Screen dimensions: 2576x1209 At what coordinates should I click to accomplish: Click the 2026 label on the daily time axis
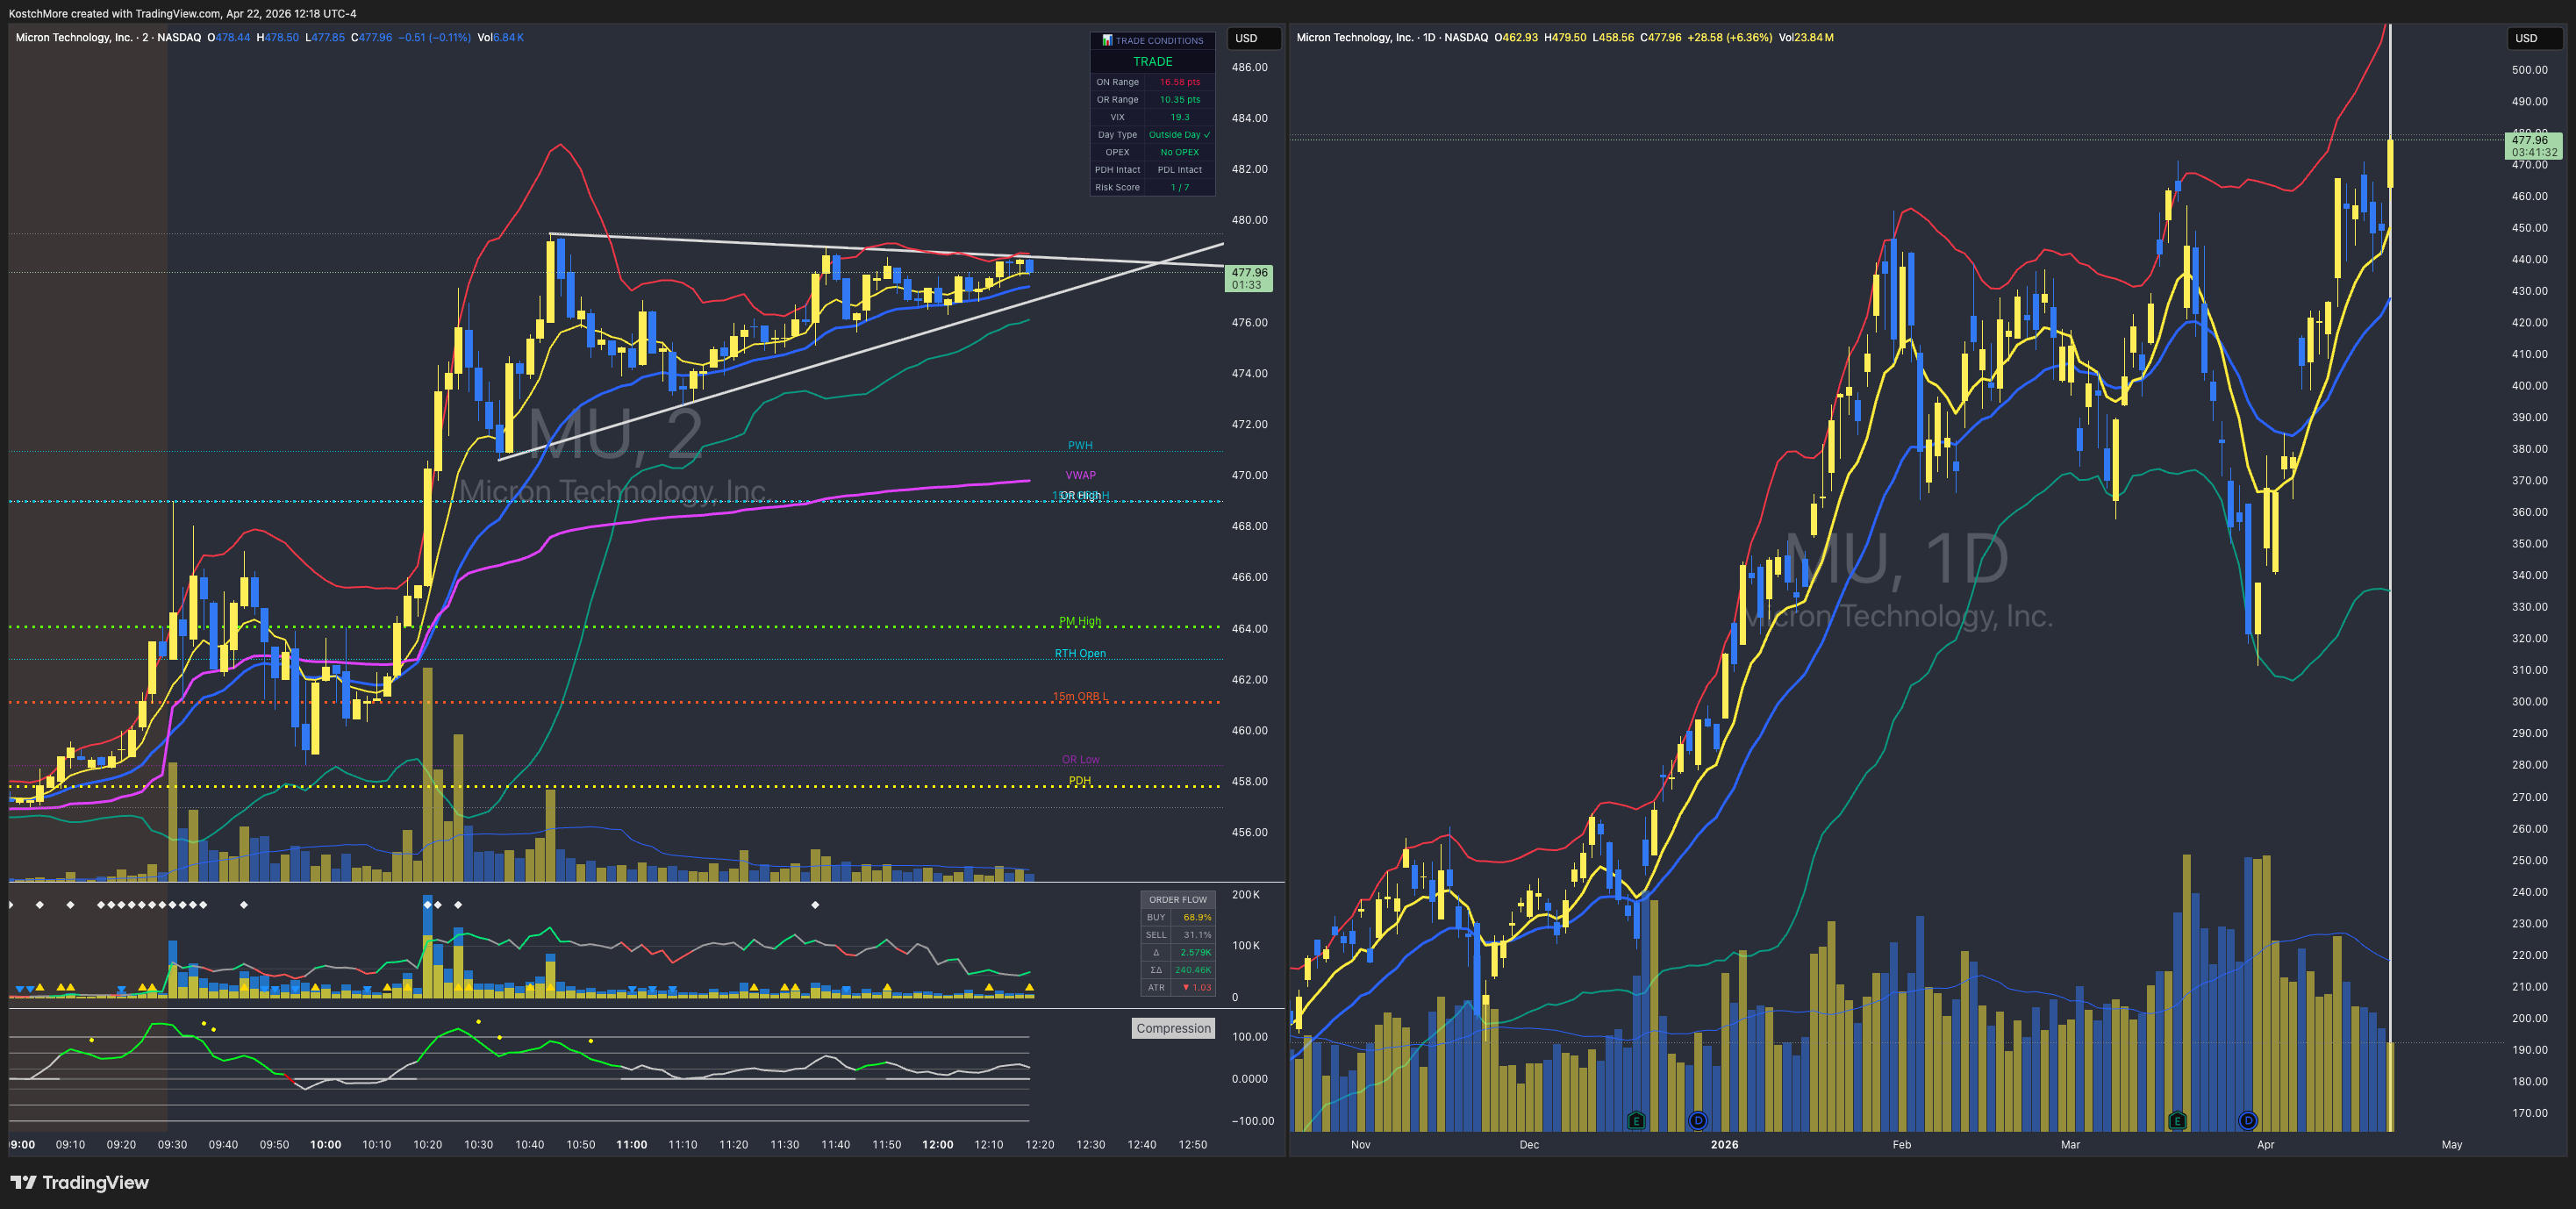(1724, 1145)
